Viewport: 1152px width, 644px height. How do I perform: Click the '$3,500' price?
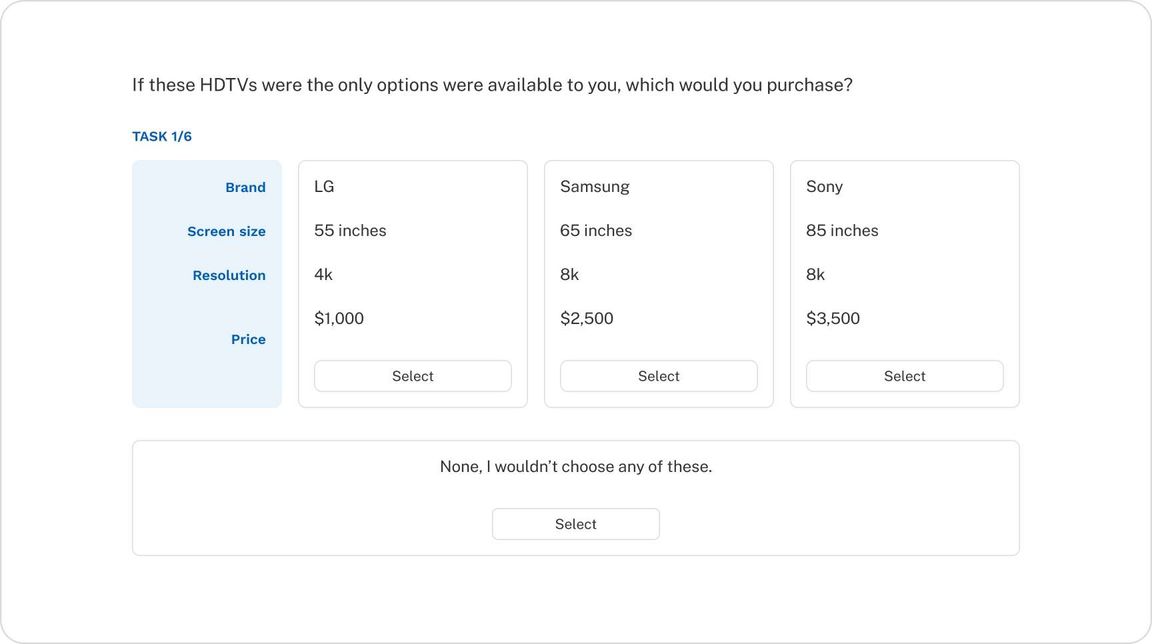[x=832, y=319]
